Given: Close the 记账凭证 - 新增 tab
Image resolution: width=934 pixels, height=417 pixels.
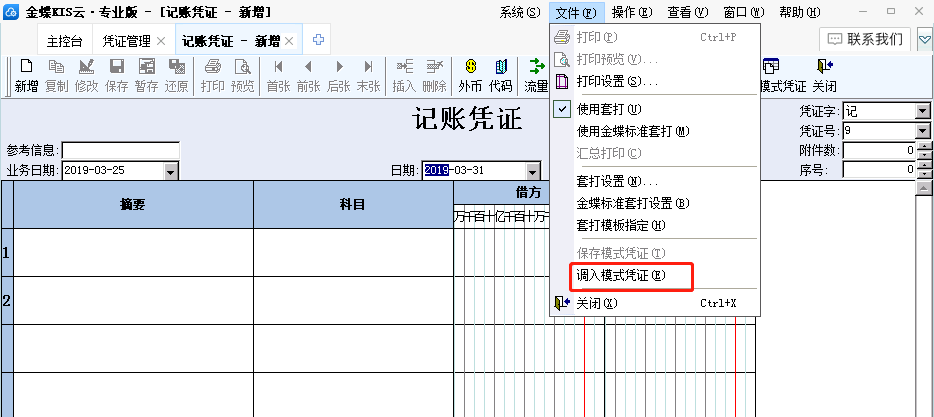Looking at the screenshot, I should (289, 41).
